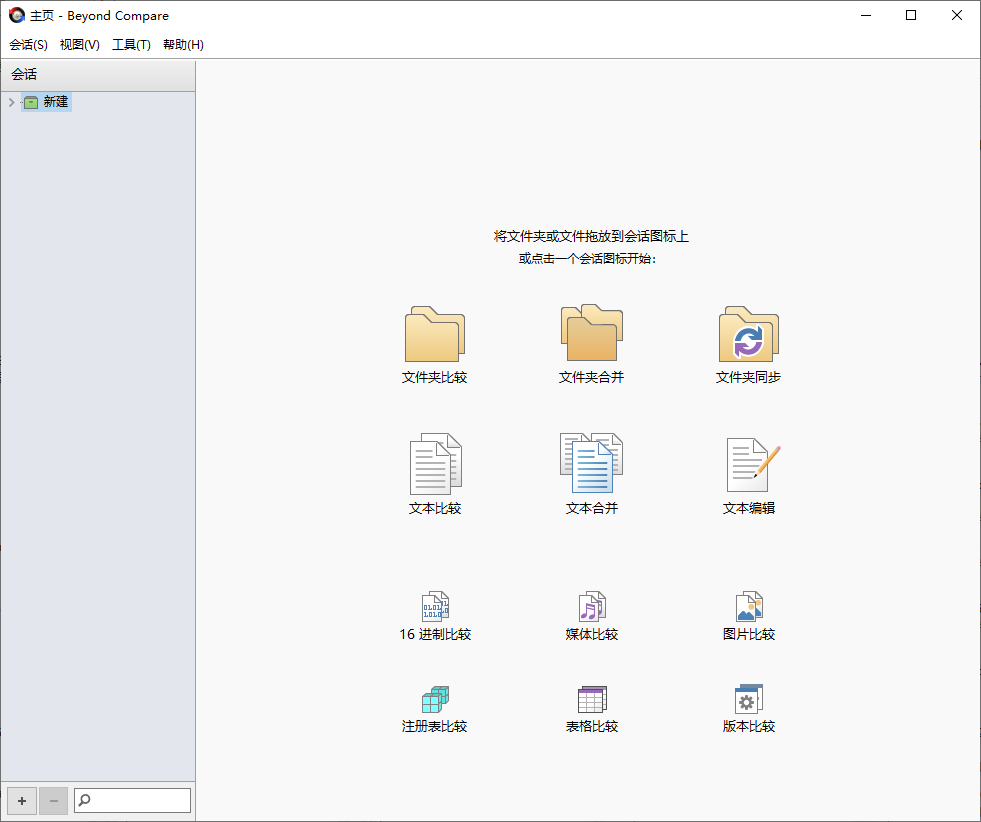This screenshot has width=981, height=822.
Task: Open the 文本比较 text compare icon
Action: click(435, 464)
